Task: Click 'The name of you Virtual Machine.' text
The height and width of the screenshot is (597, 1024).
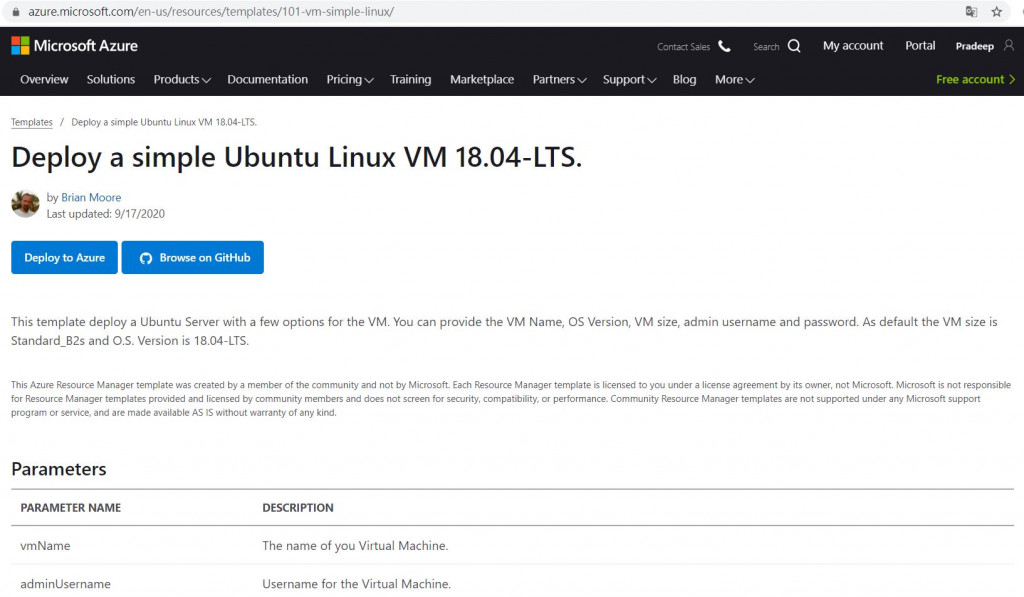Action: (355, 546)
